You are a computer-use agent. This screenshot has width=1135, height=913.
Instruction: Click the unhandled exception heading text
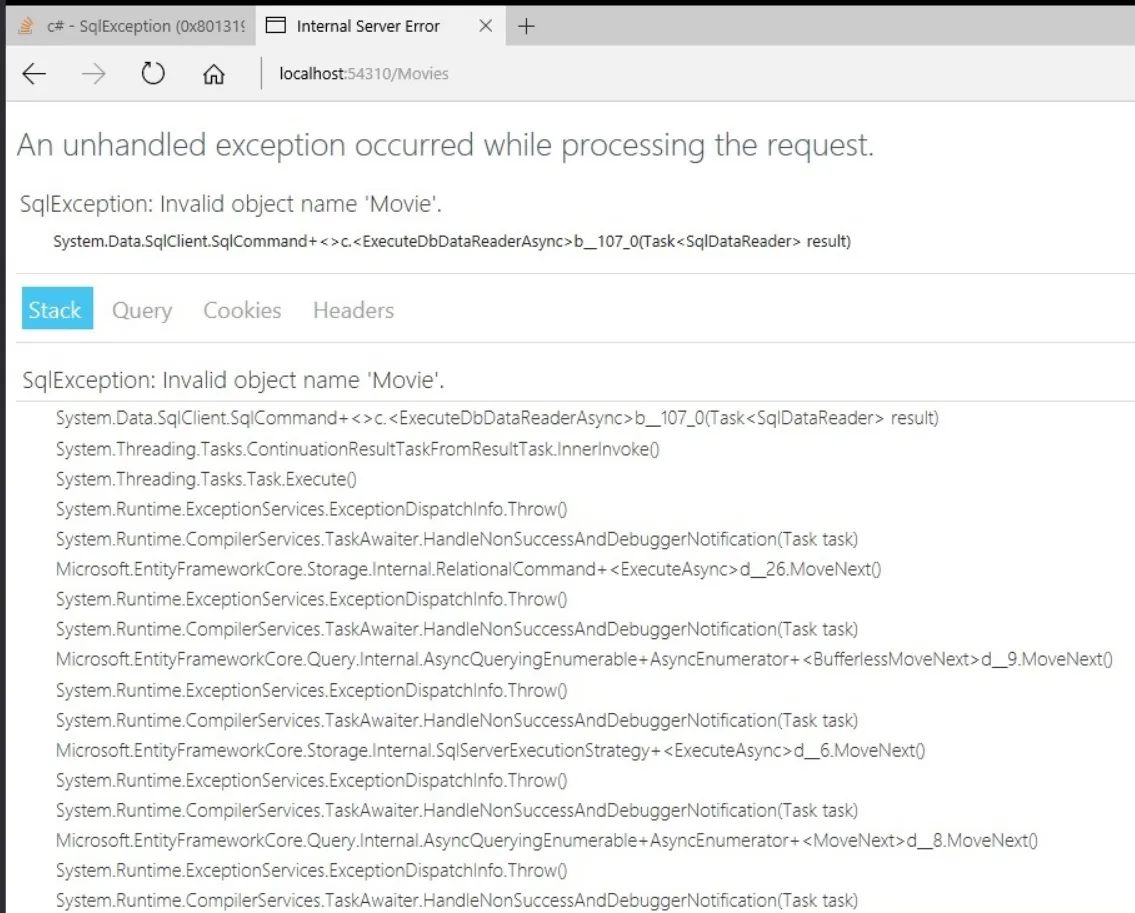[445, 146]
